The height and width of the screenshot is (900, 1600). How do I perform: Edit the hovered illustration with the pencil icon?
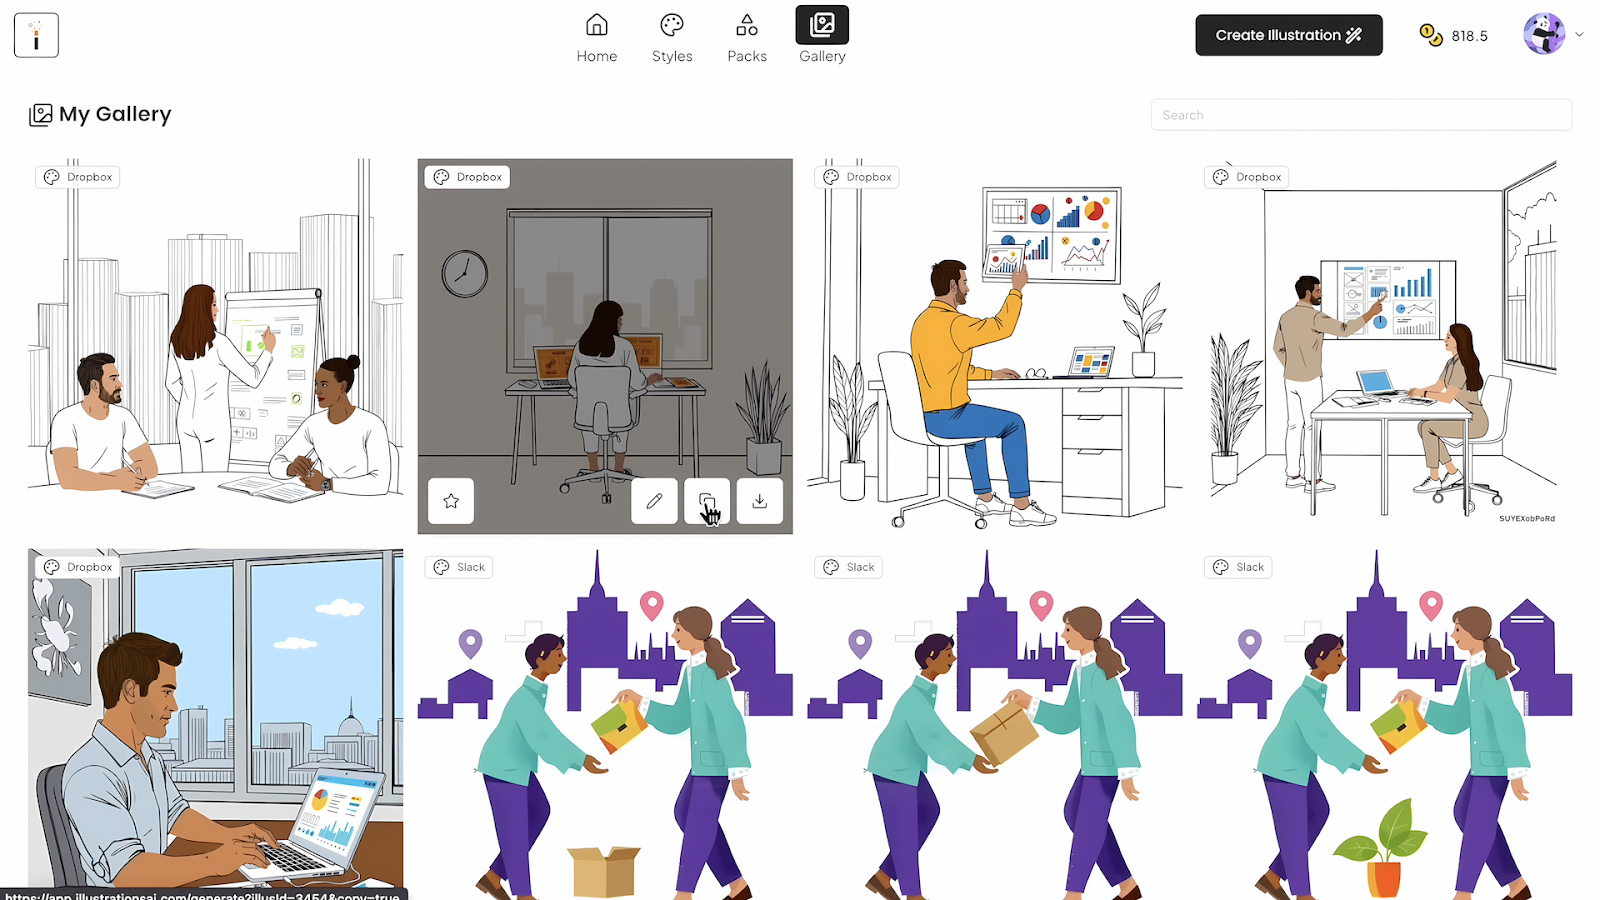[x=654, y=501]
